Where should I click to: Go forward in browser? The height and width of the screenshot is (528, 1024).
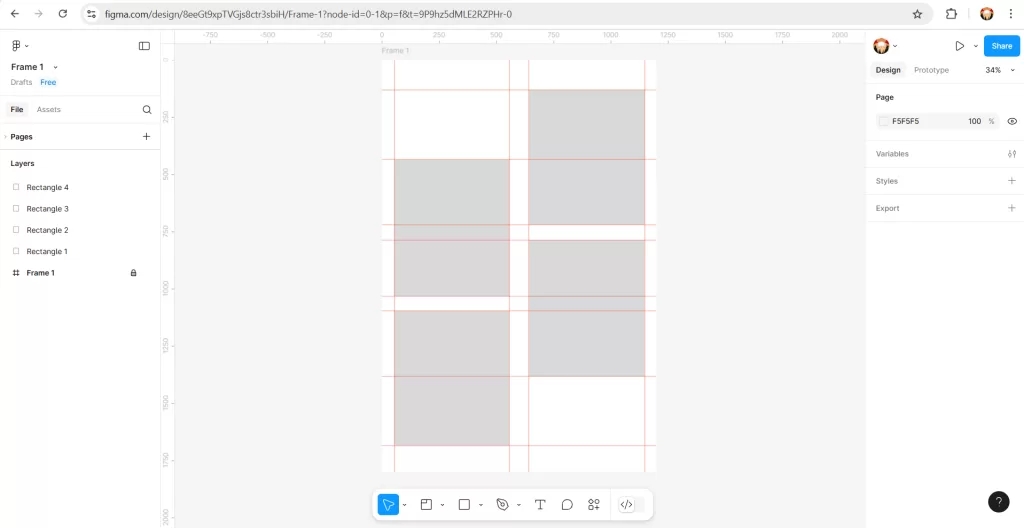click(x=39, y=14)
